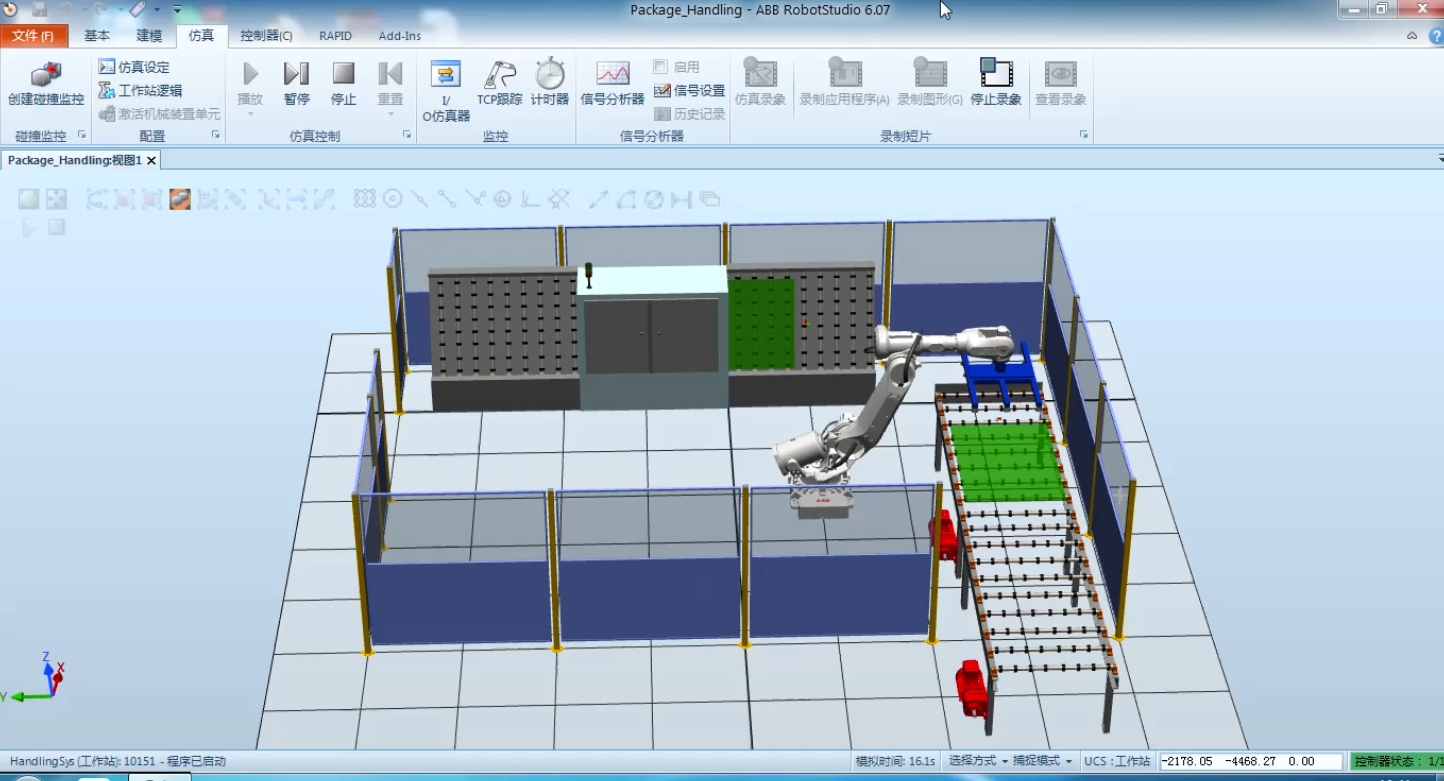Image resolution: width=1444 pixels, height=781 pixels.
Task: Click the XYZ axis orientation gizmo
Action: pos(35,678)
